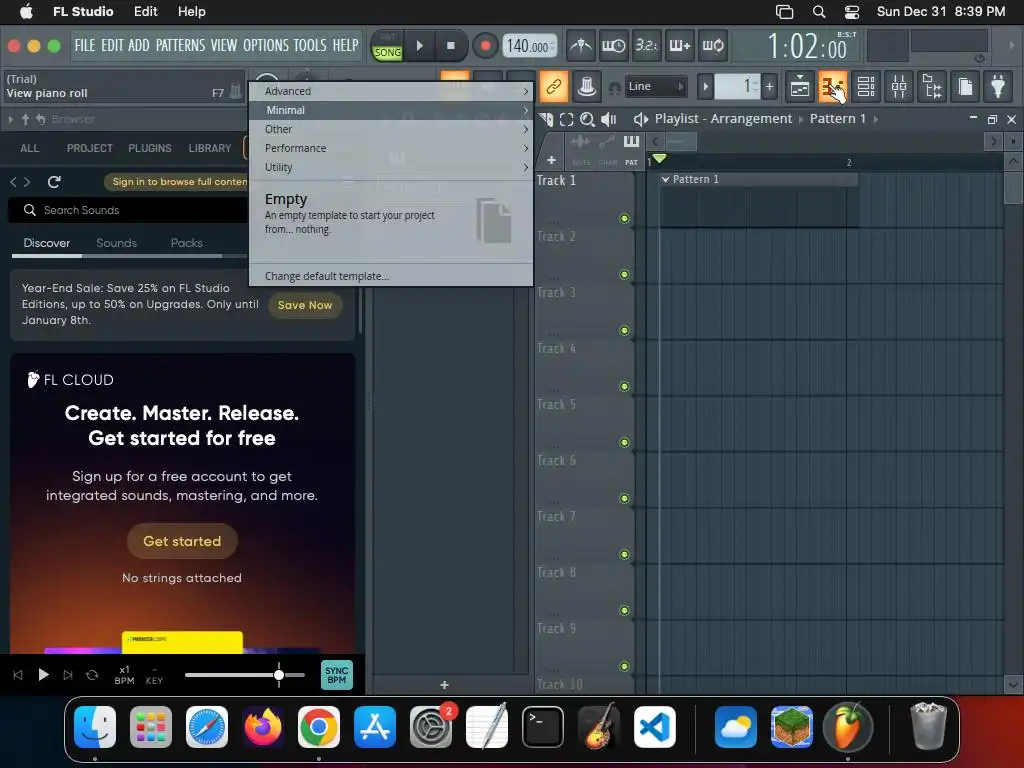
Task: Click the 140.000 tempo field
Action: click(530, 46)
